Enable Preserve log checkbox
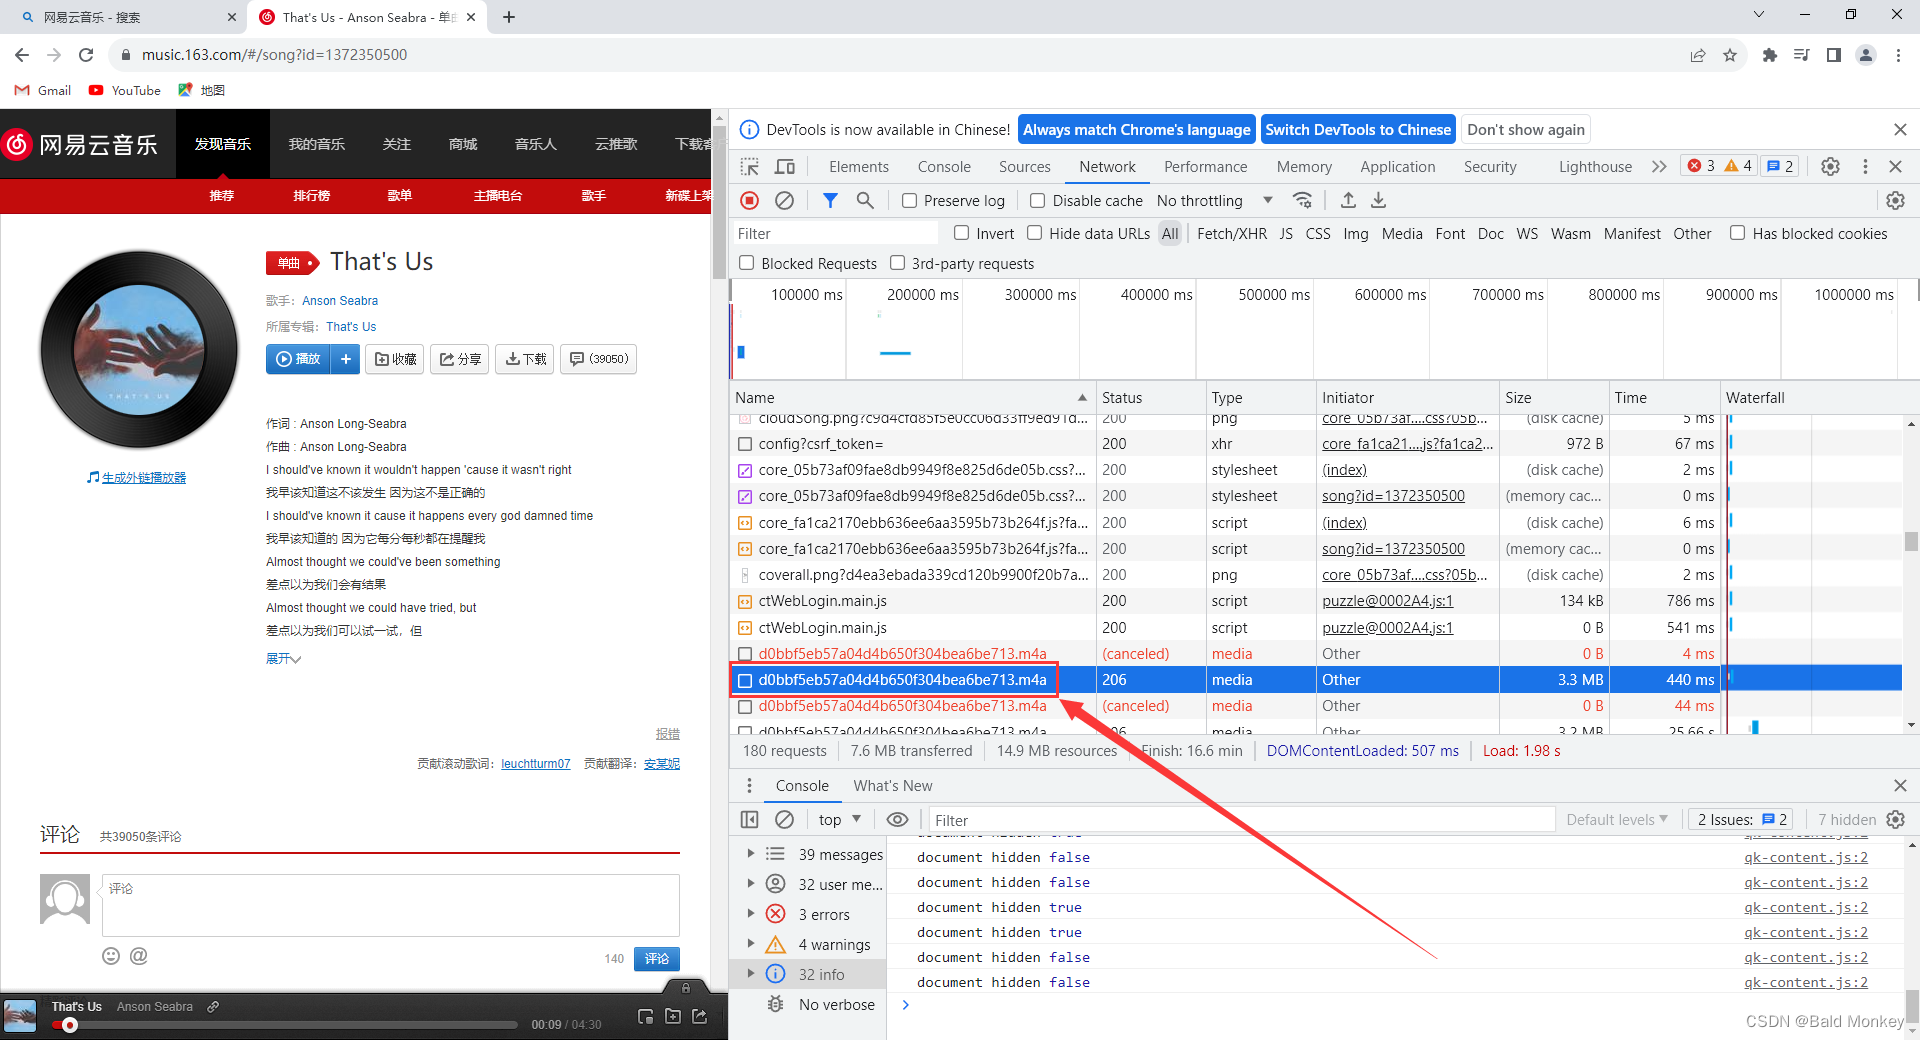 (x=909, y=201)
